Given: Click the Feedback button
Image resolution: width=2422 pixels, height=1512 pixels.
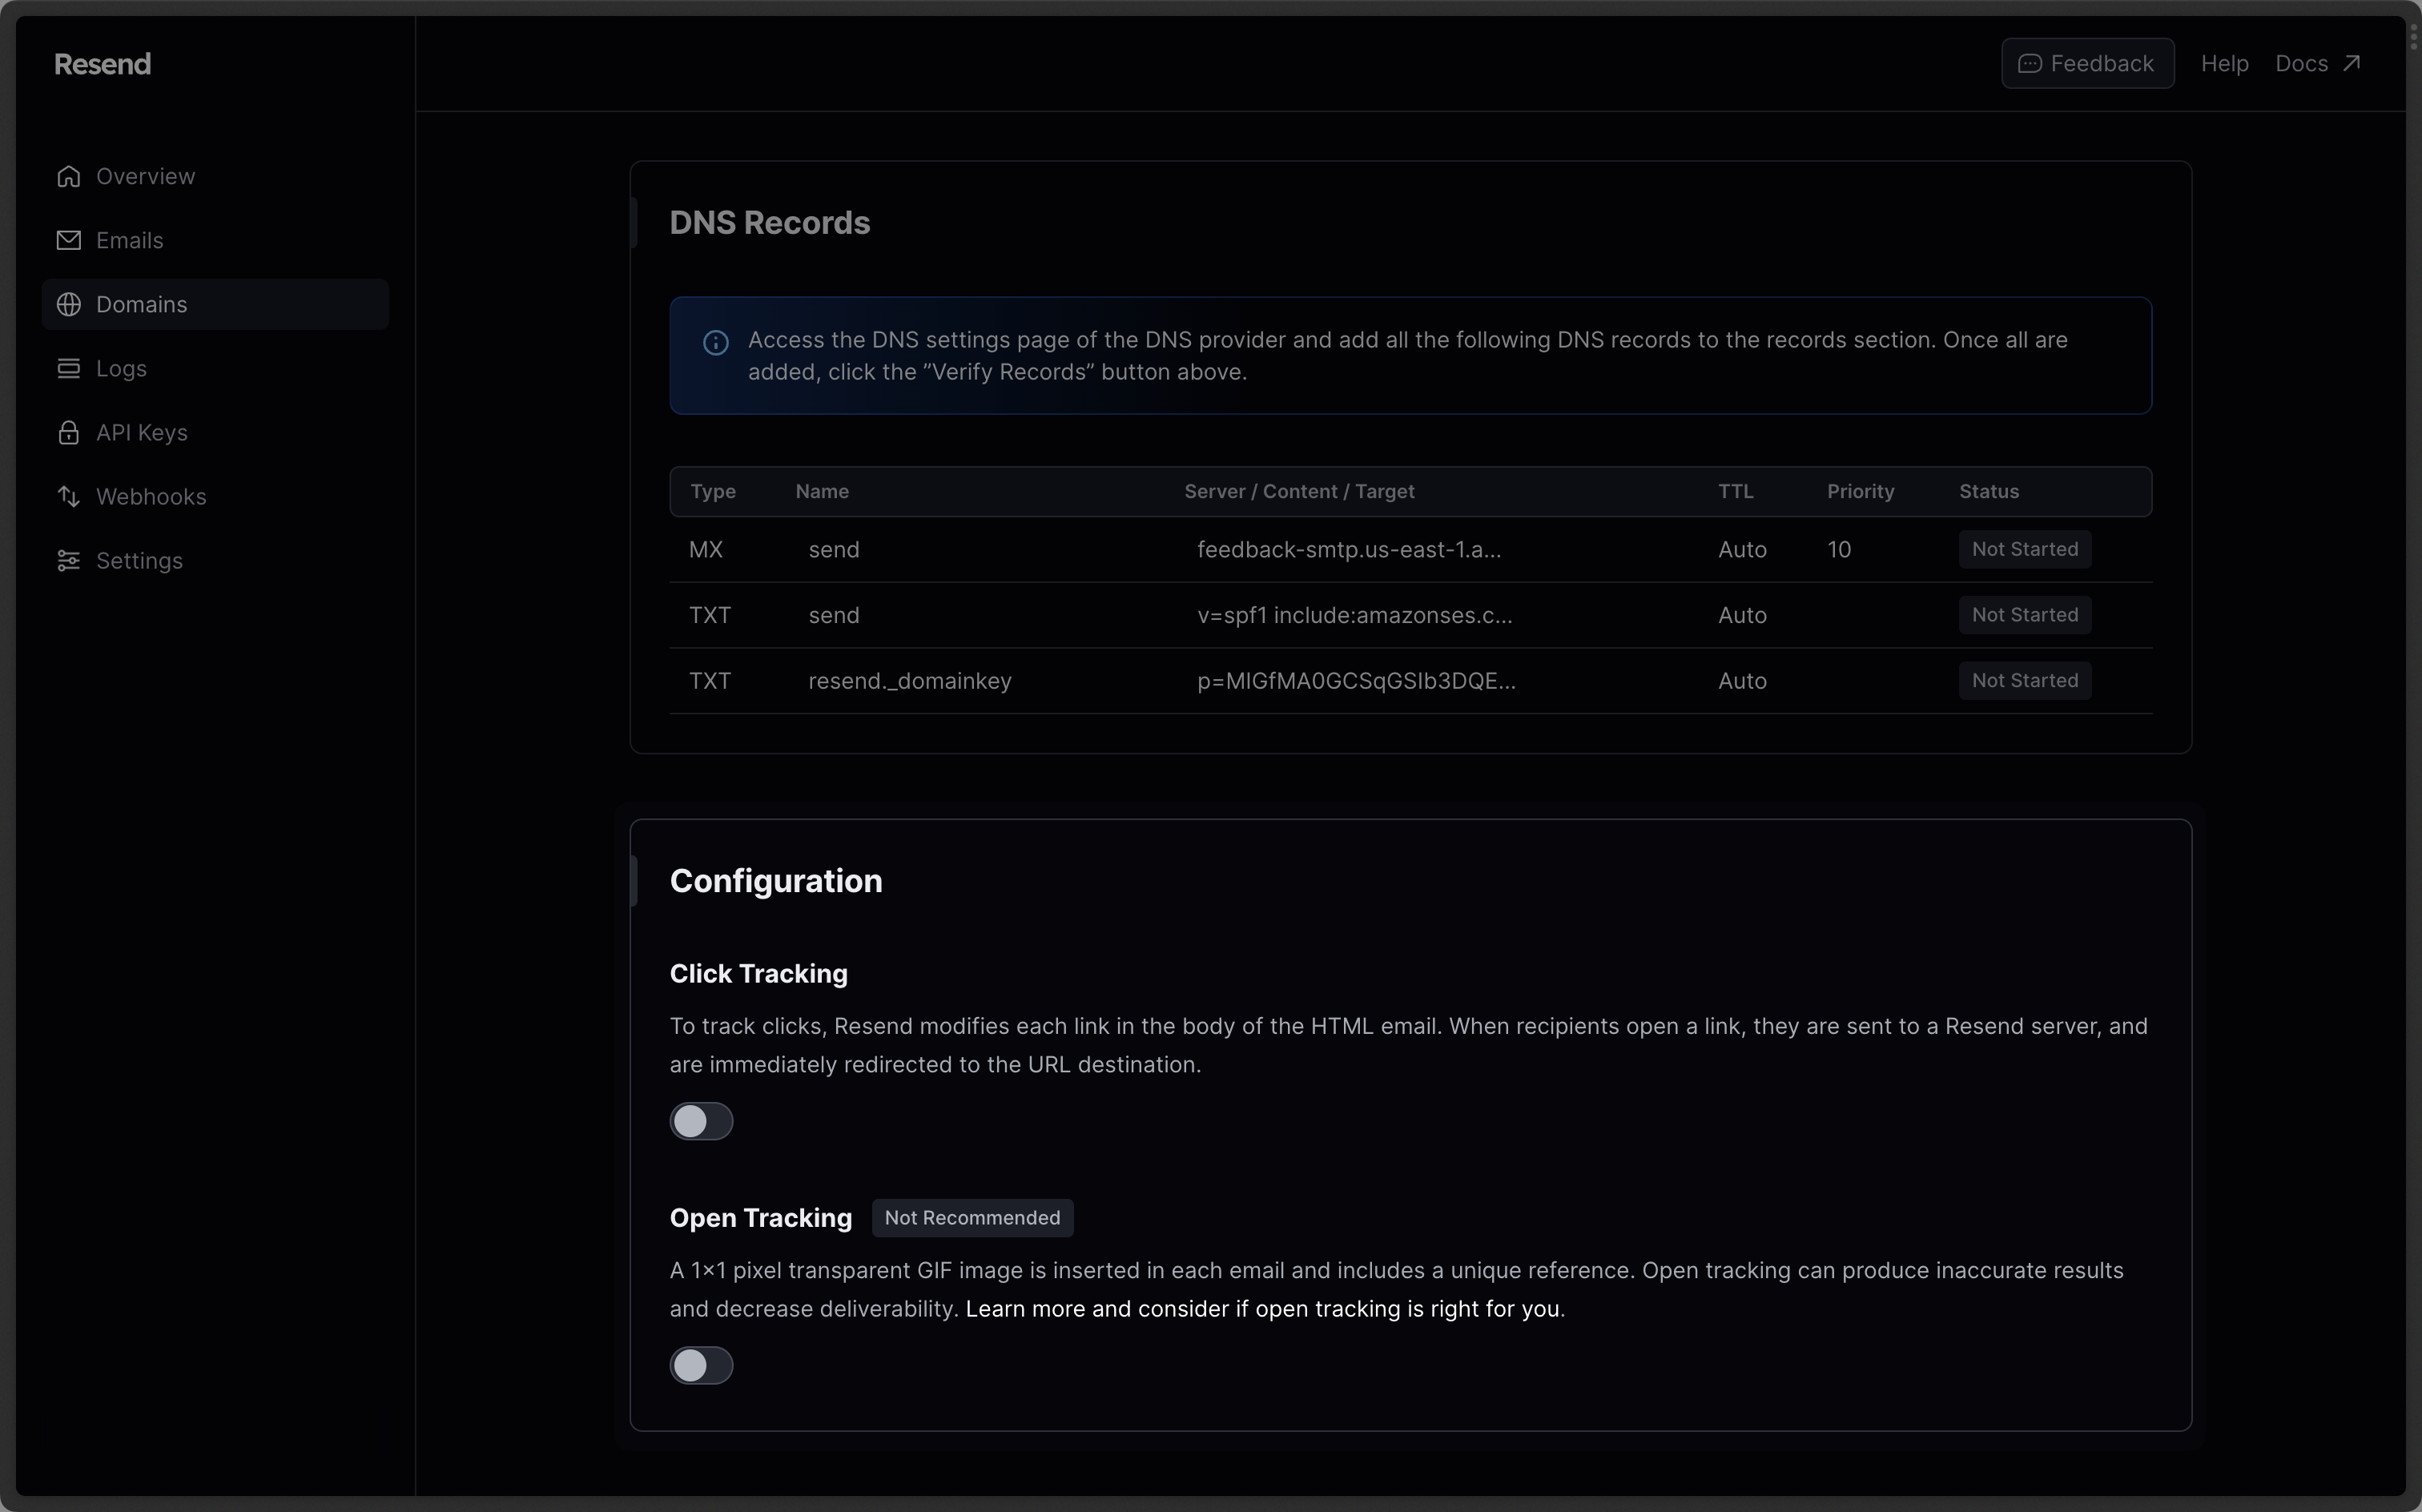Looking at the screenshot, I should (2087, 63).
